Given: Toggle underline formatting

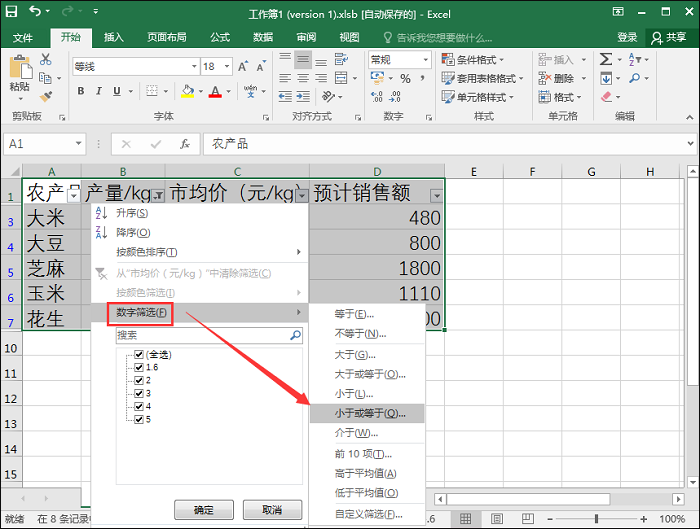Looking at the screenshot, I should tap(117, 91).
